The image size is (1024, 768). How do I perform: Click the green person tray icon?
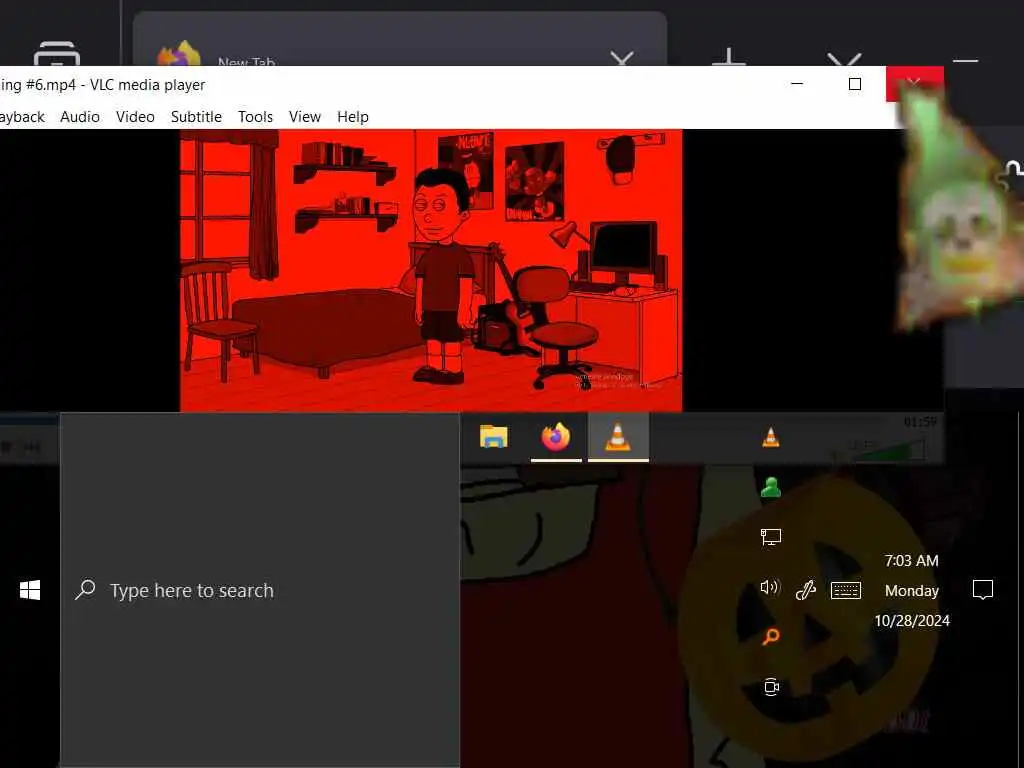tap(771, 487)
